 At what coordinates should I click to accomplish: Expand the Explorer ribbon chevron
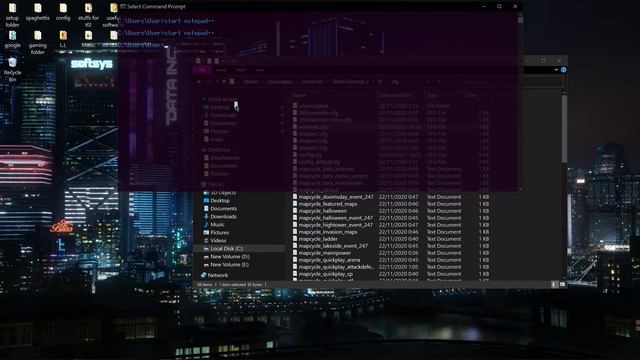coord(556,70)
